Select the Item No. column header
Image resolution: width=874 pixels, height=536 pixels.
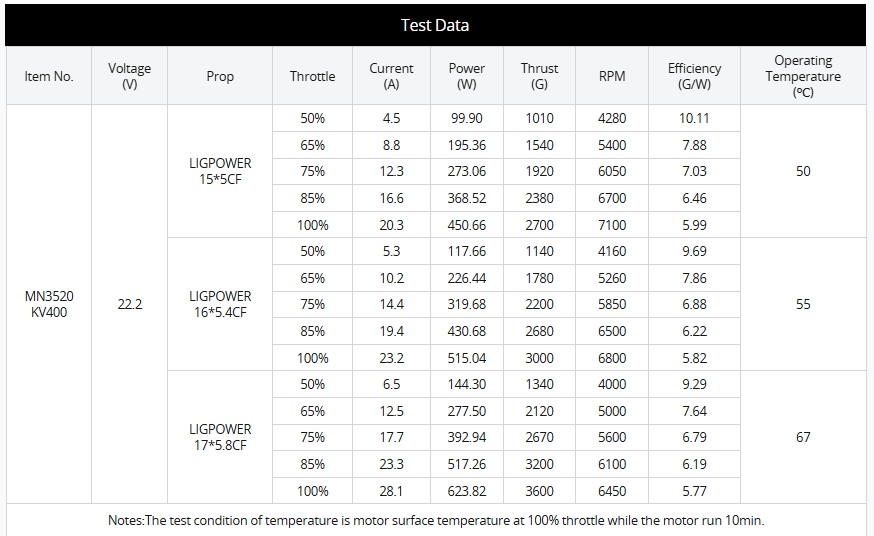(x=49, y=76)
